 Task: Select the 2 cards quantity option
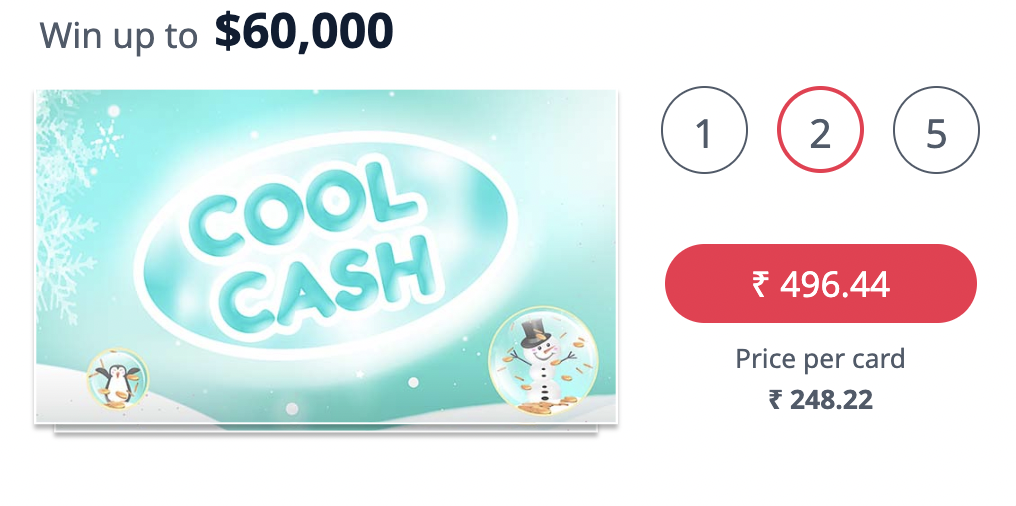(820, 131)
